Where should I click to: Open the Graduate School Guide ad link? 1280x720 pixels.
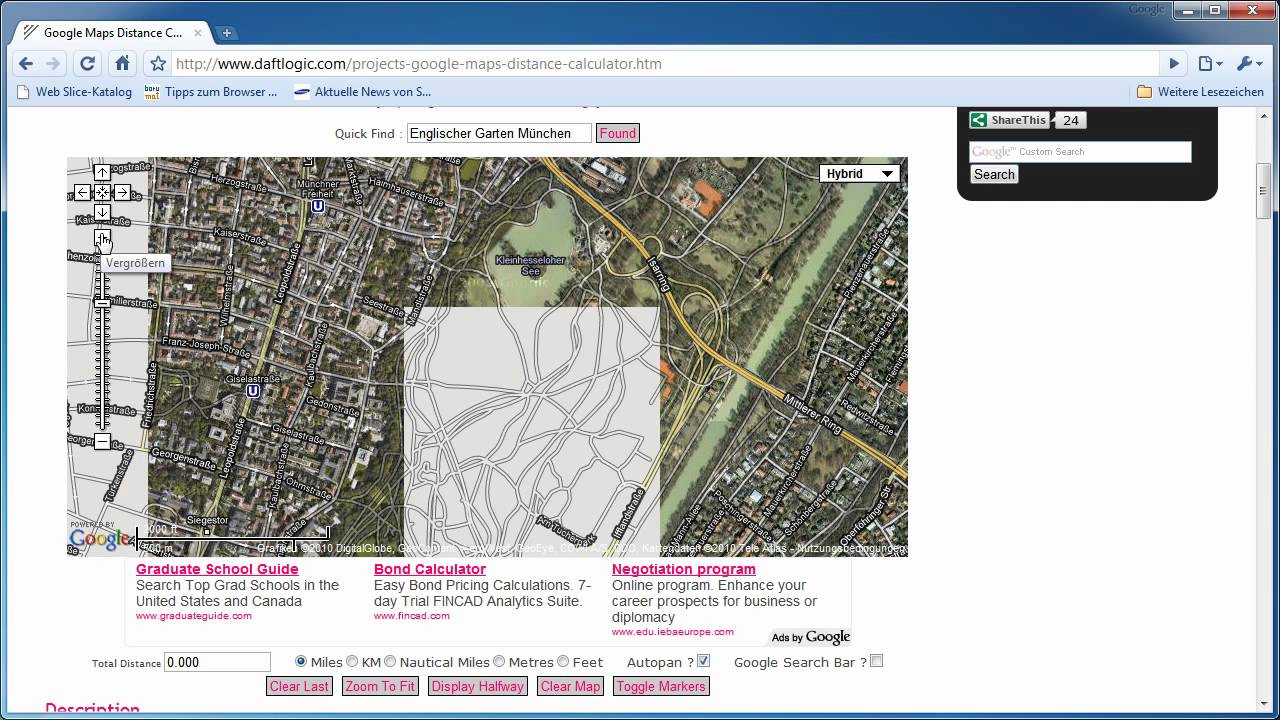[217, 569]
